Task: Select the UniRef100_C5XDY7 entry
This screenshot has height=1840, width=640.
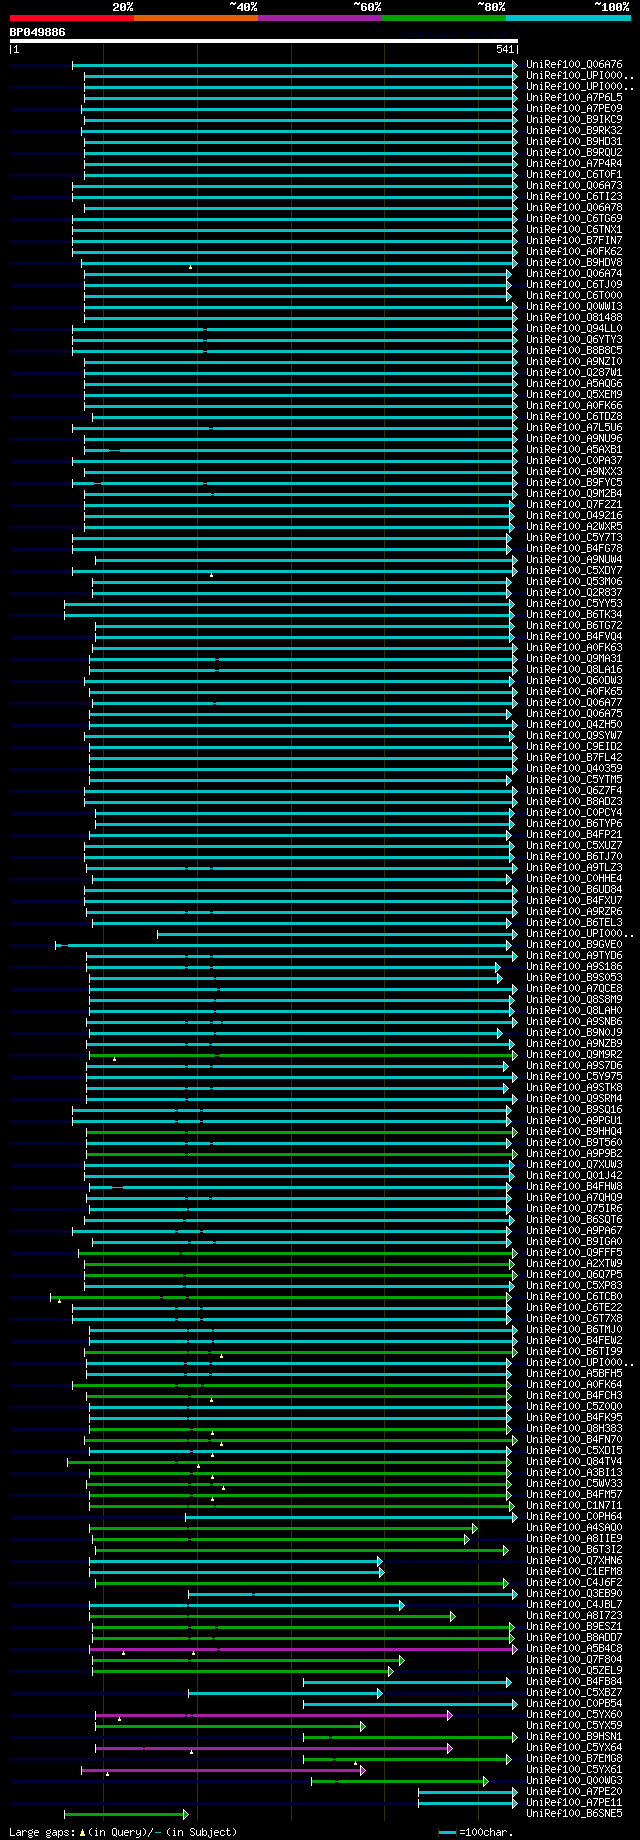Action: click(x=574, y=571)
